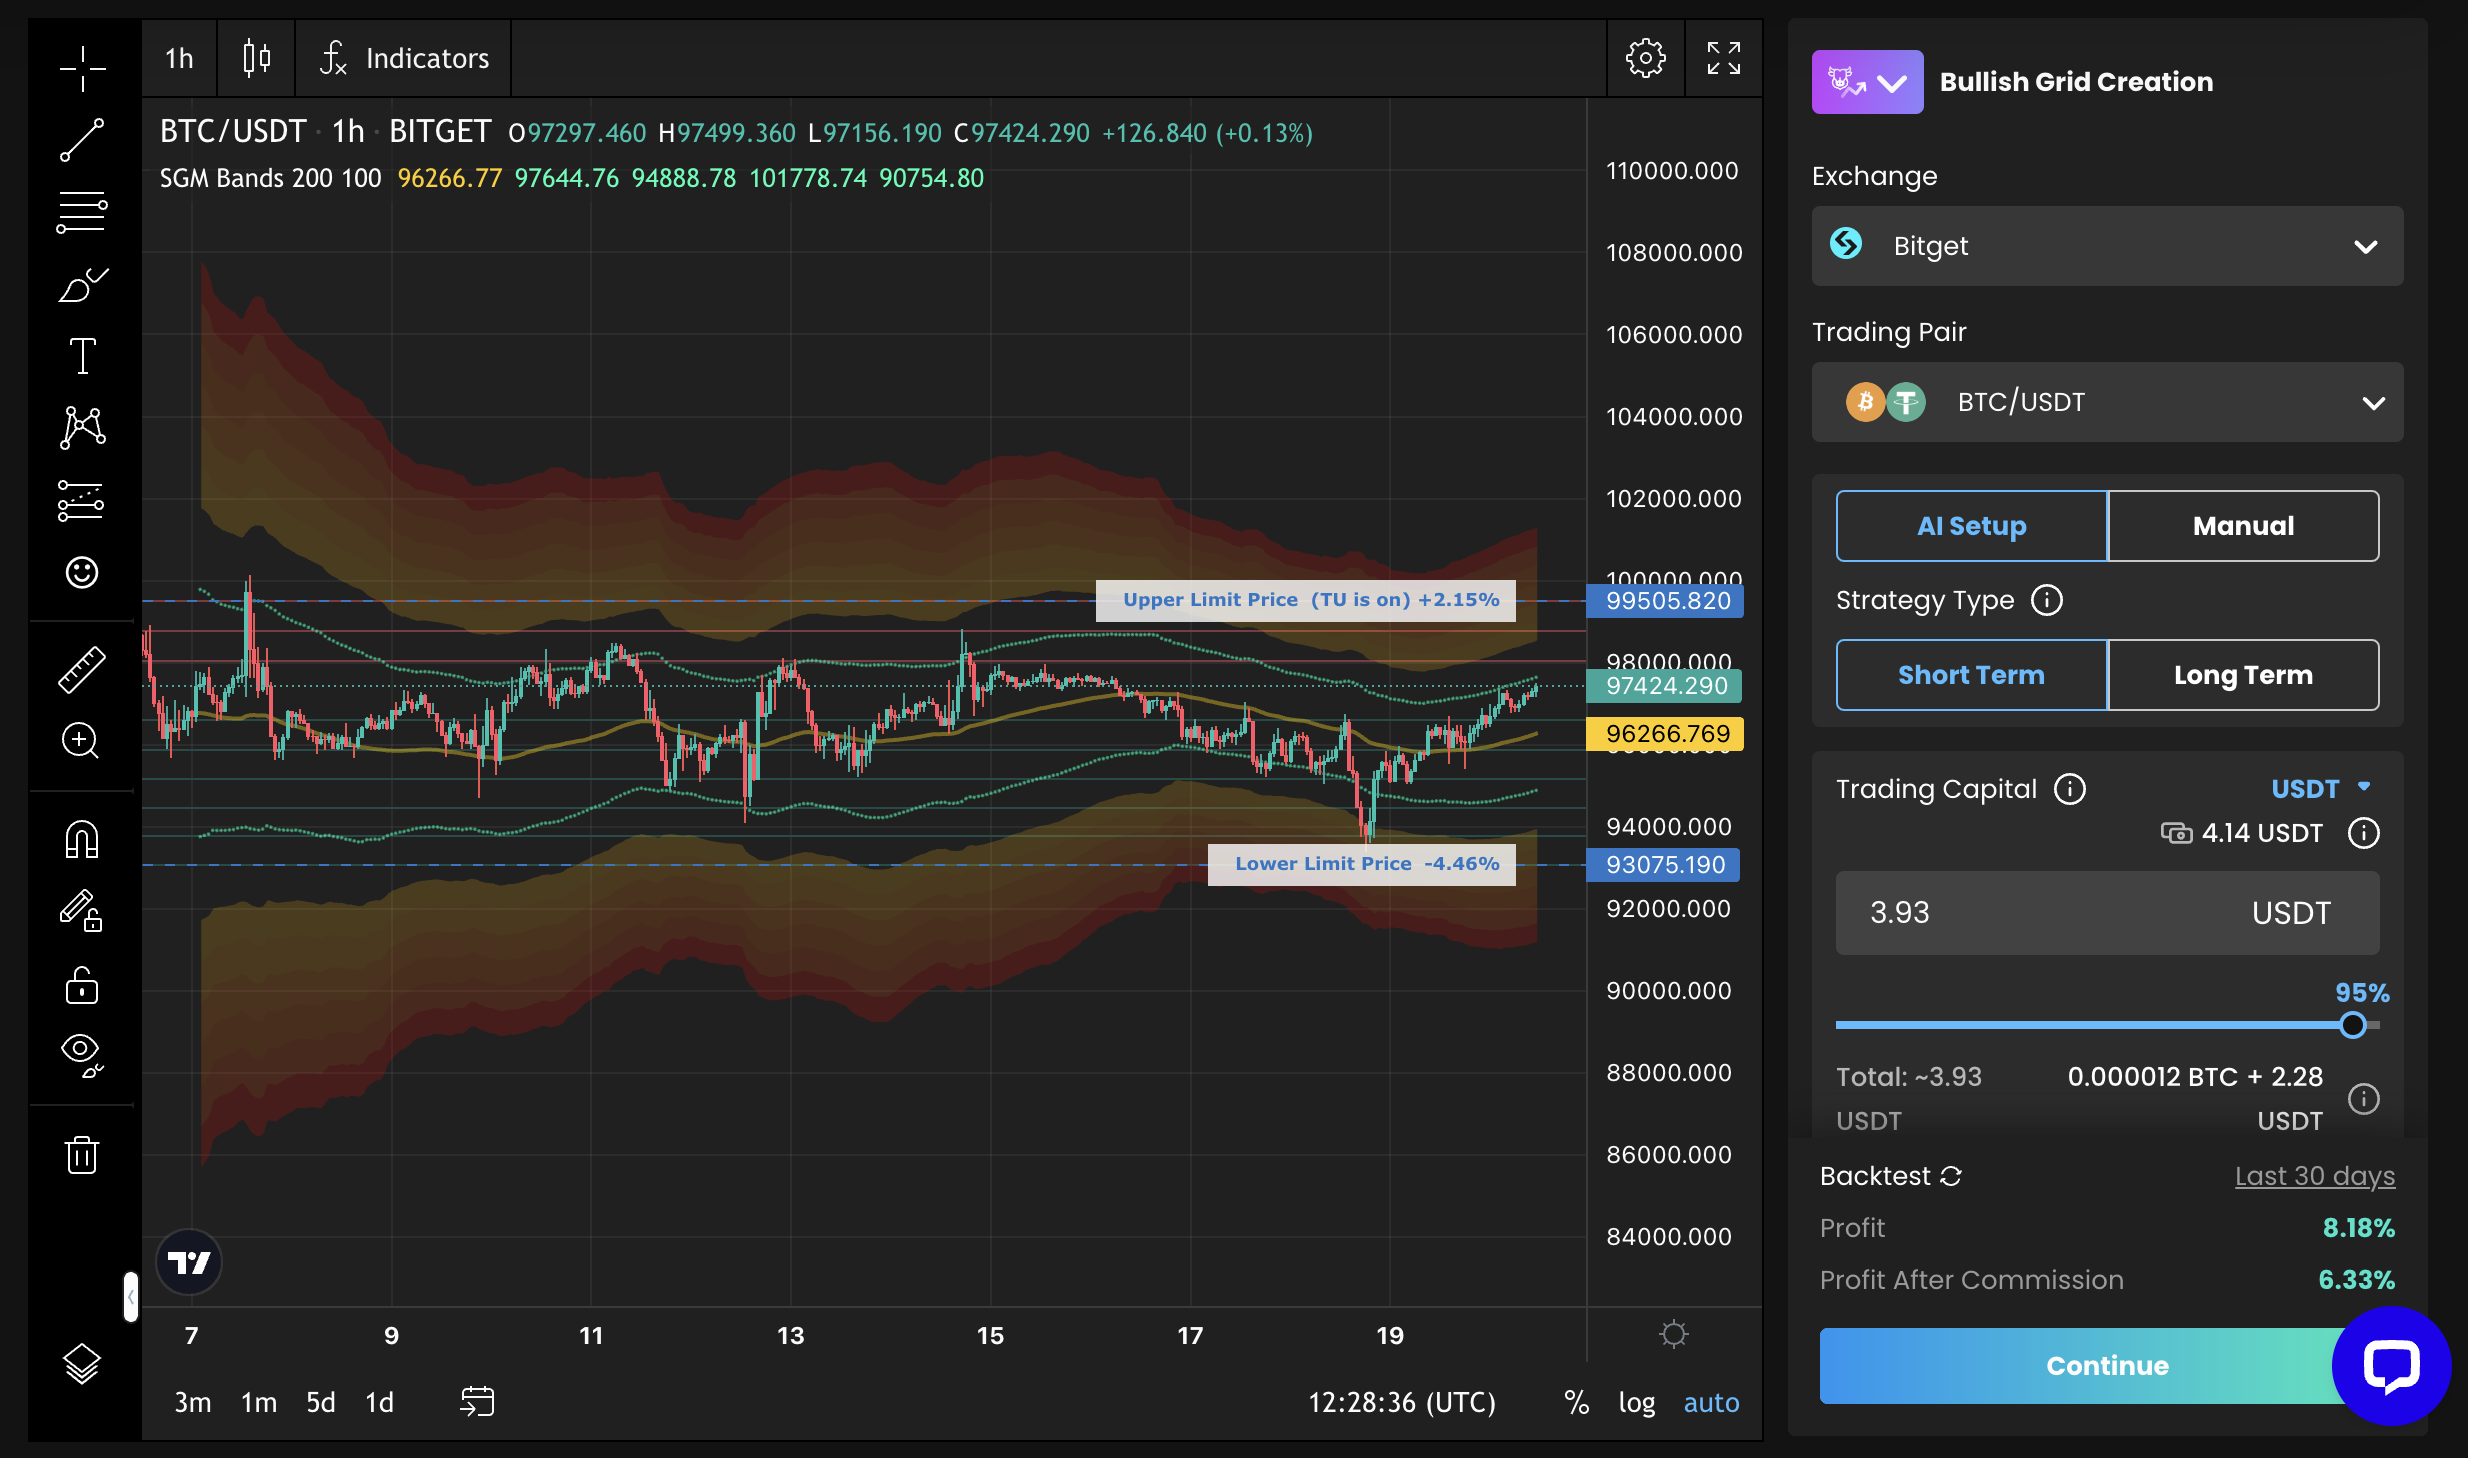
Task: Open the USDT capital currency dropdown
Action: [2320, 789]
